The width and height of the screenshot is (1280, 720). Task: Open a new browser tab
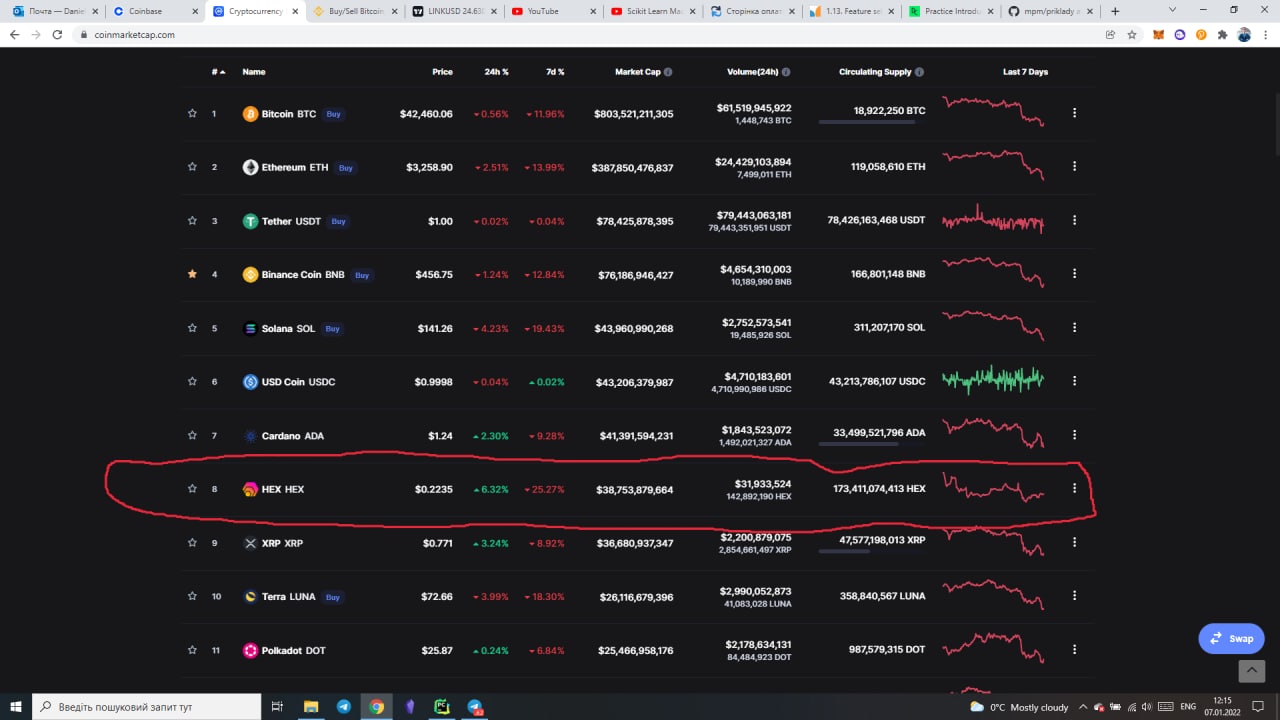1115,11
